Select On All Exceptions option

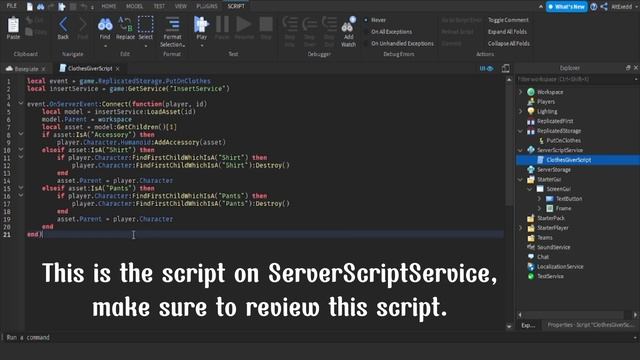click(388, 31)
